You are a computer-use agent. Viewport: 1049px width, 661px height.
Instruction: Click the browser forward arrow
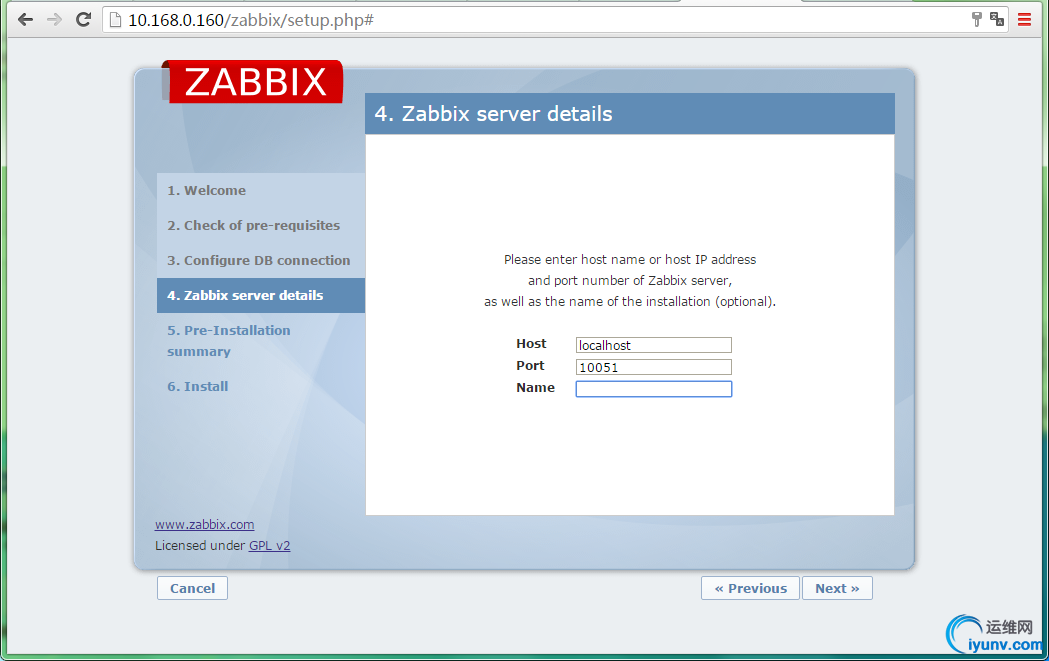54,19
